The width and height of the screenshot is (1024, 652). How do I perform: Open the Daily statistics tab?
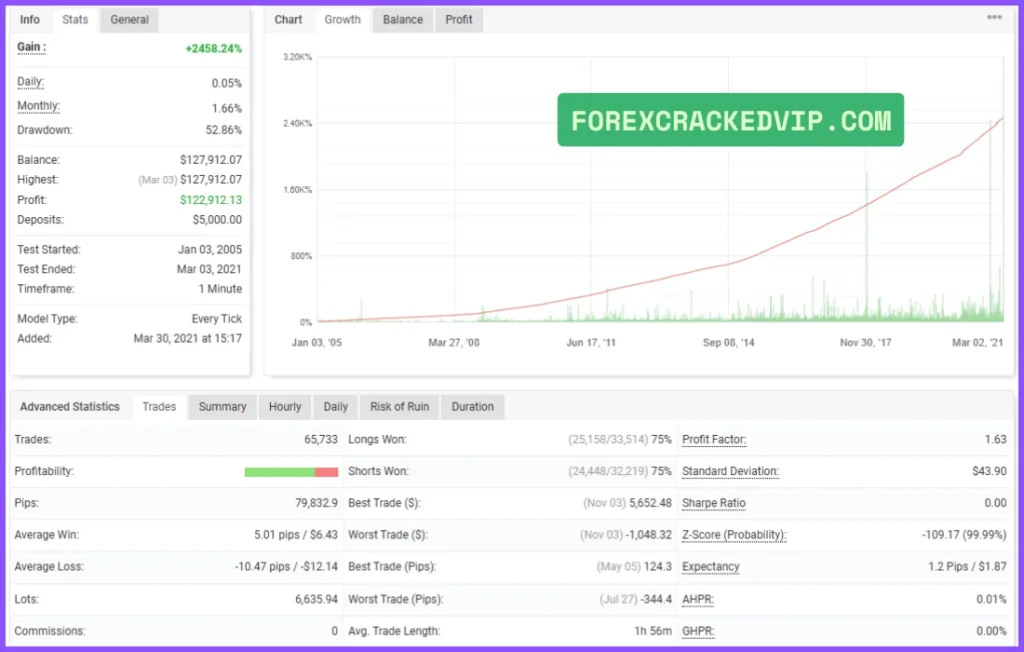pos(336,407)
